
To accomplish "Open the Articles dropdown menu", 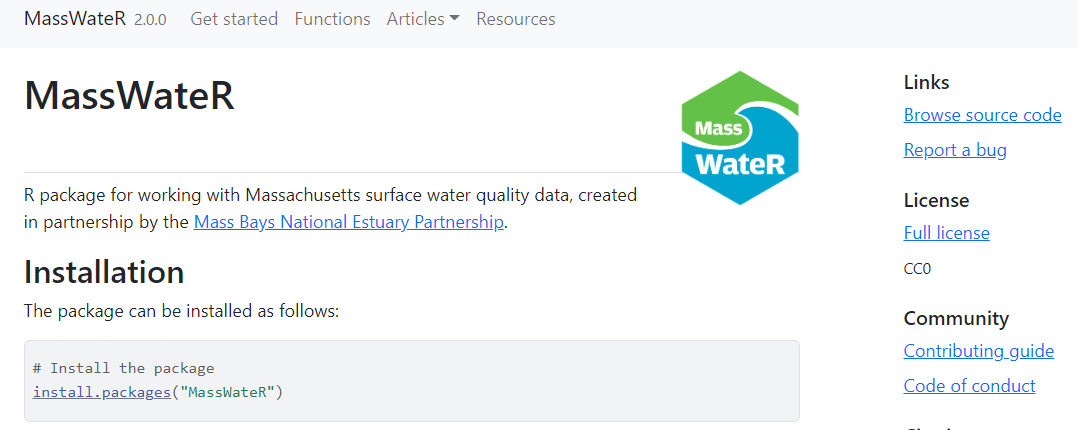I will (x=423, y=19).
